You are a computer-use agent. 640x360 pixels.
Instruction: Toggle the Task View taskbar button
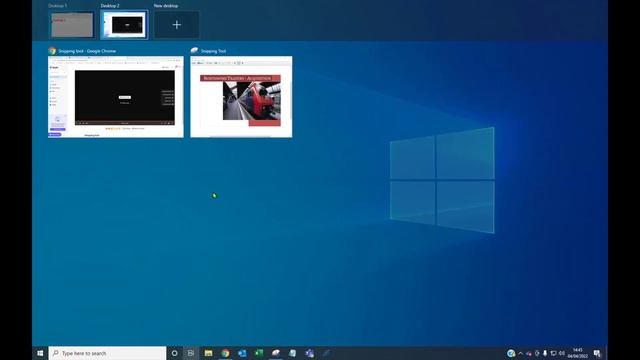point(191,353)
